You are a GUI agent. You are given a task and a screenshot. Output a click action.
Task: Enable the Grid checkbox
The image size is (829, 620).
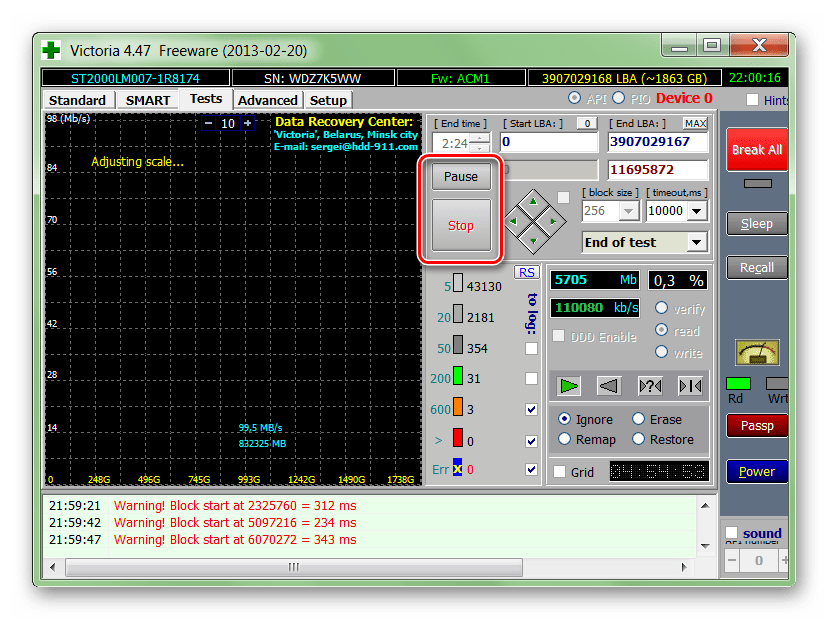click(560, 472)
